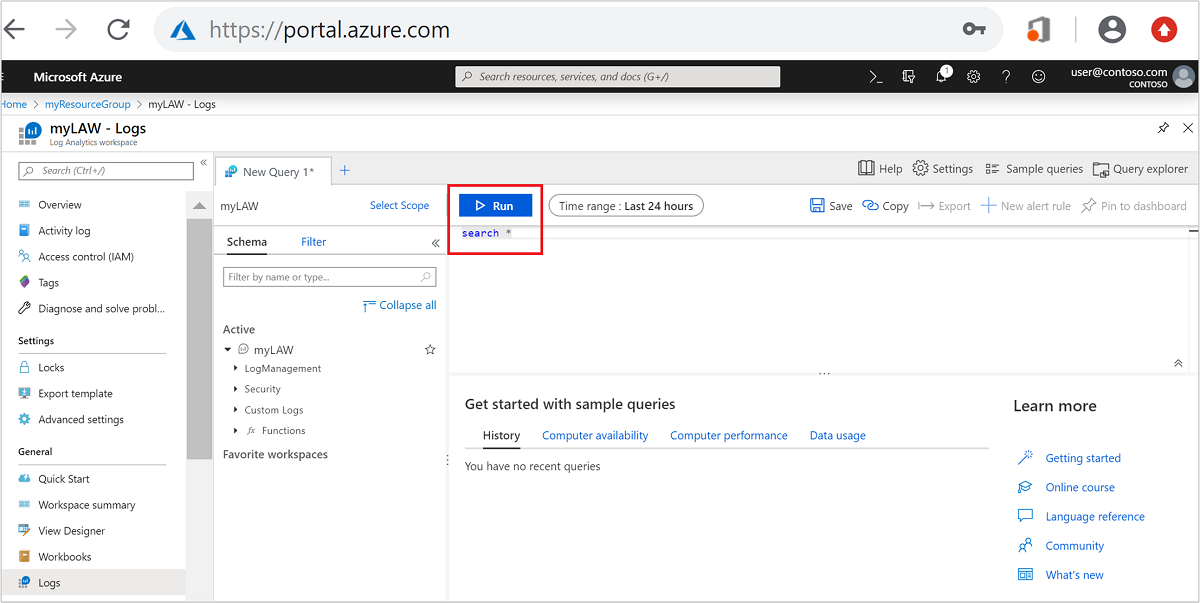
Task: Click the top search resources box
Action: [617, 77]
